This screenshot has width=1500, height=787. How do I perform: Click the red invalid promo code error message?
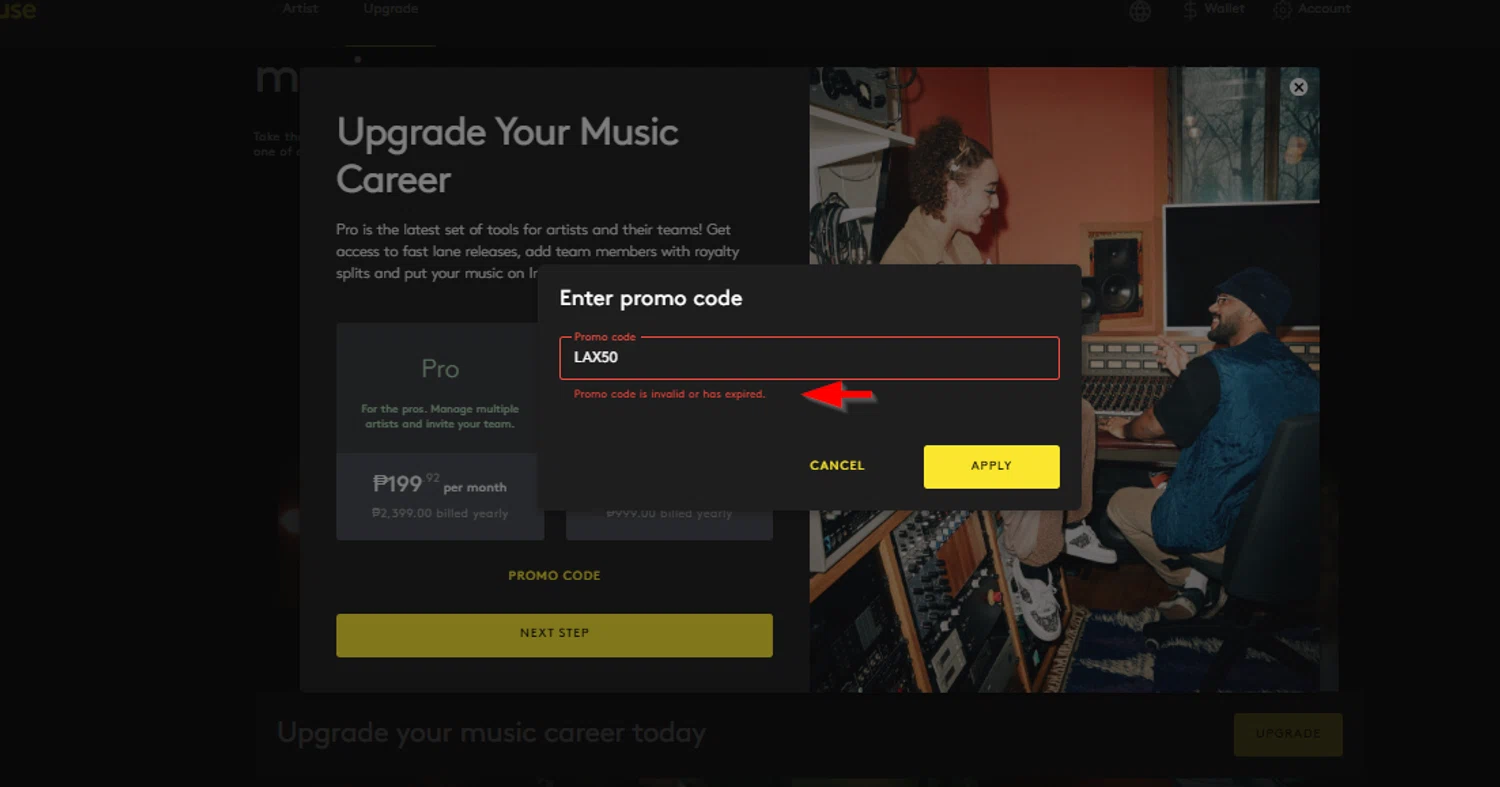coord(669,394)
